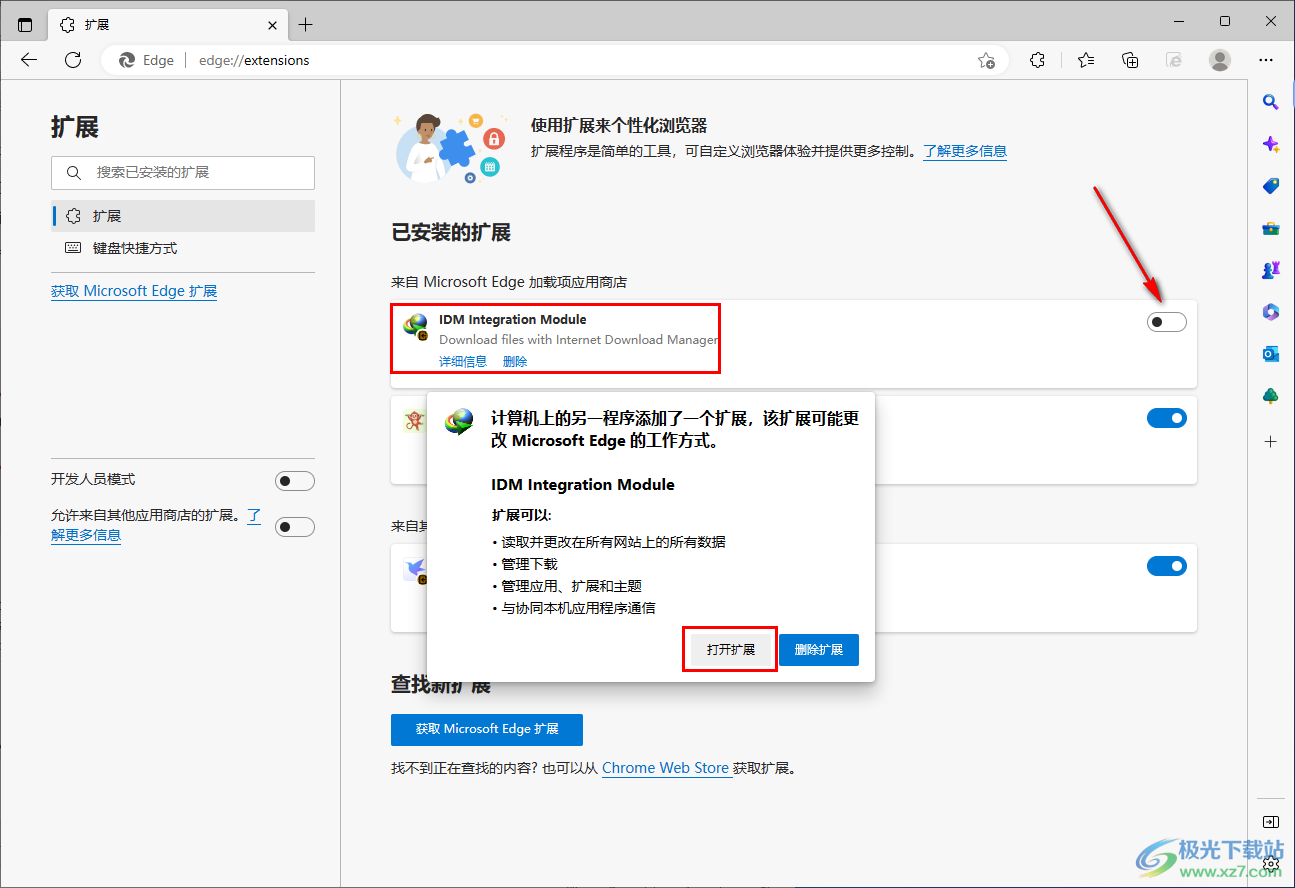Add a sidebar app with plus icon

[1271, 441]
